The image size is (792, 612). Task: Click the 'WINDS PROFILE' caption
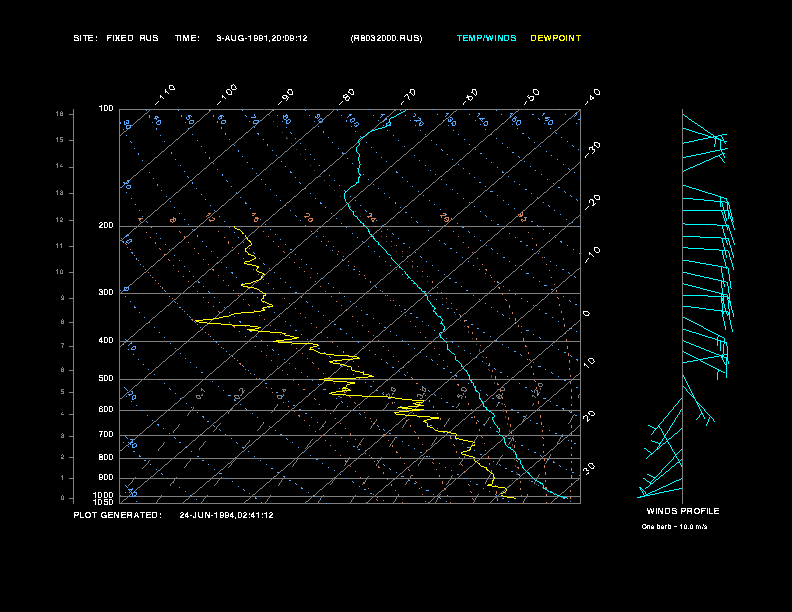[683, 511]
